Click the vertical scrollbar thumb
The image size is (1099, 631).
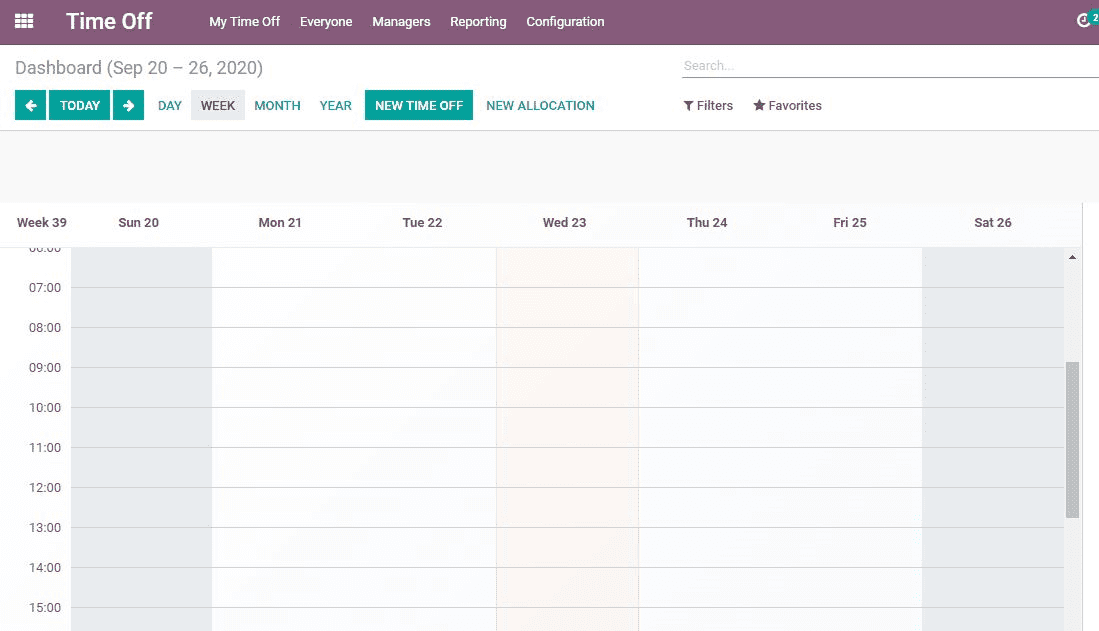(x=1072, y=440)
